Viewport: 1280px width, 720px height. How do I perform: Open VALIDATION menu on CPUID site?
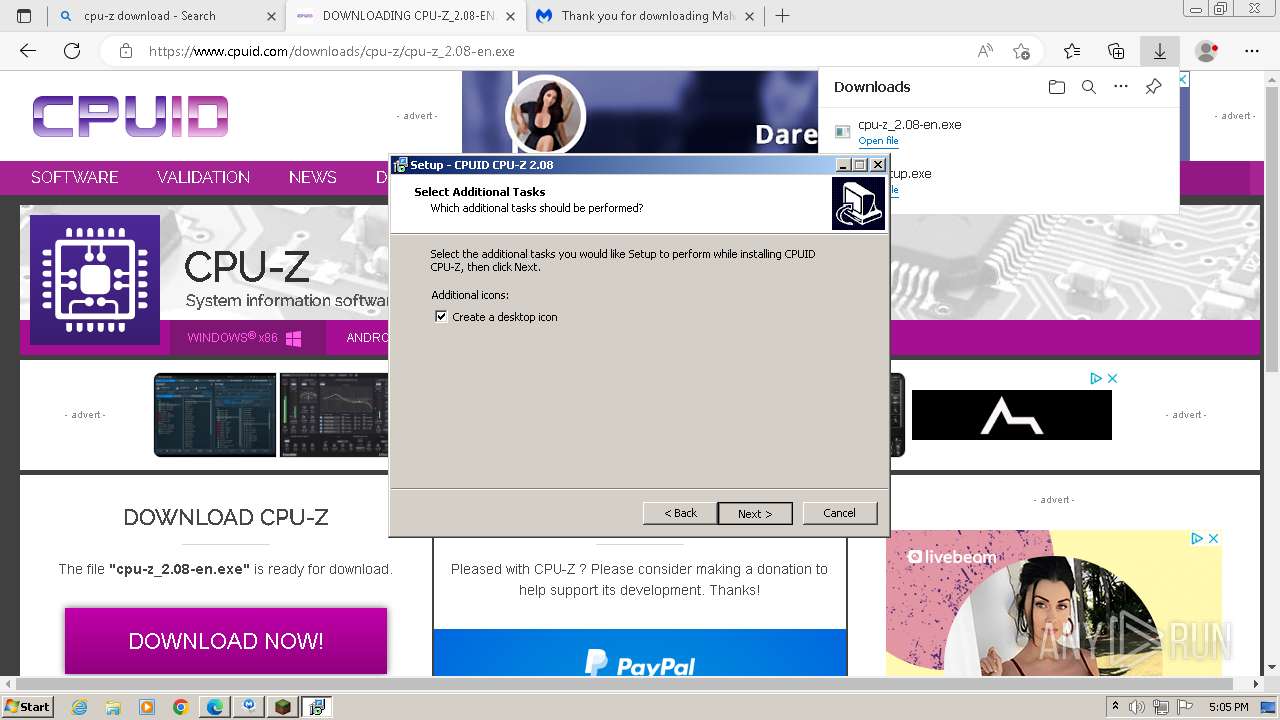pos(203,177)
